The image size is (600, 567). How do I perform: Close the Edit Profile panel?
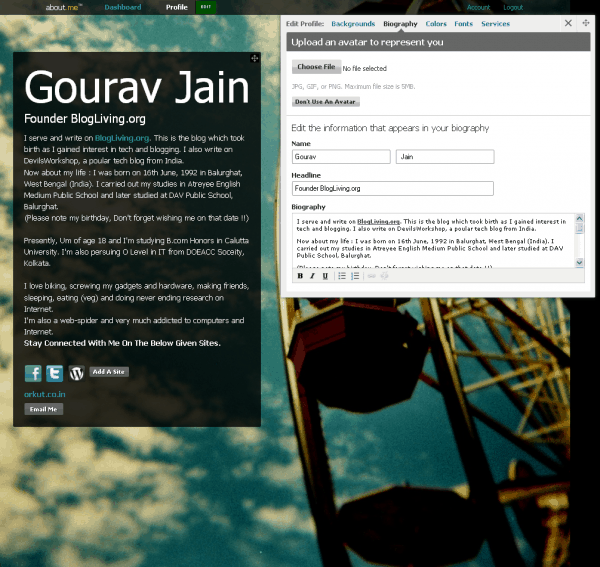click(569, 22)
